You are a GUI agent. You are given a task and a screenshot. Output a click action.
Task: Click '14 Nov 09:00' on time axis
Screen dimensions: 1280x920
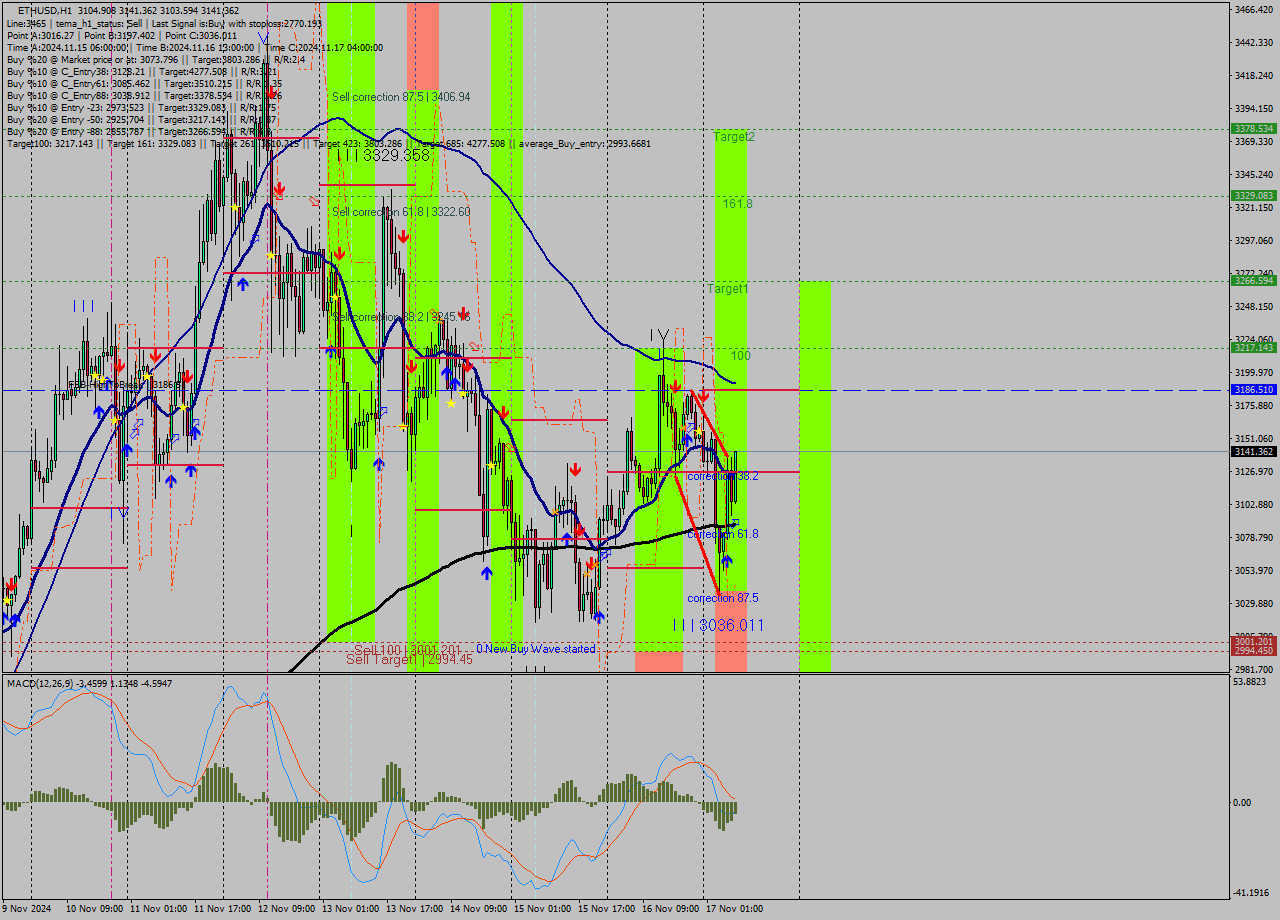click(x=479, y=909)
